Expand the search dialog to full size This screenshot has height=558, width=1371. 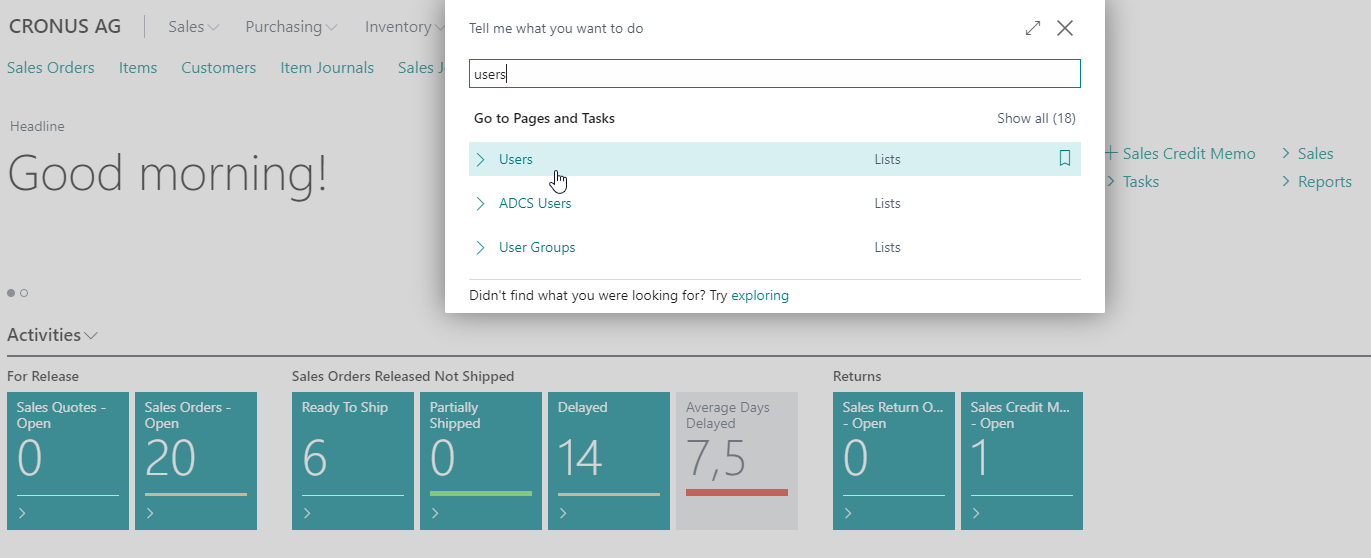pyautogui.click(x=1033, y=28)
